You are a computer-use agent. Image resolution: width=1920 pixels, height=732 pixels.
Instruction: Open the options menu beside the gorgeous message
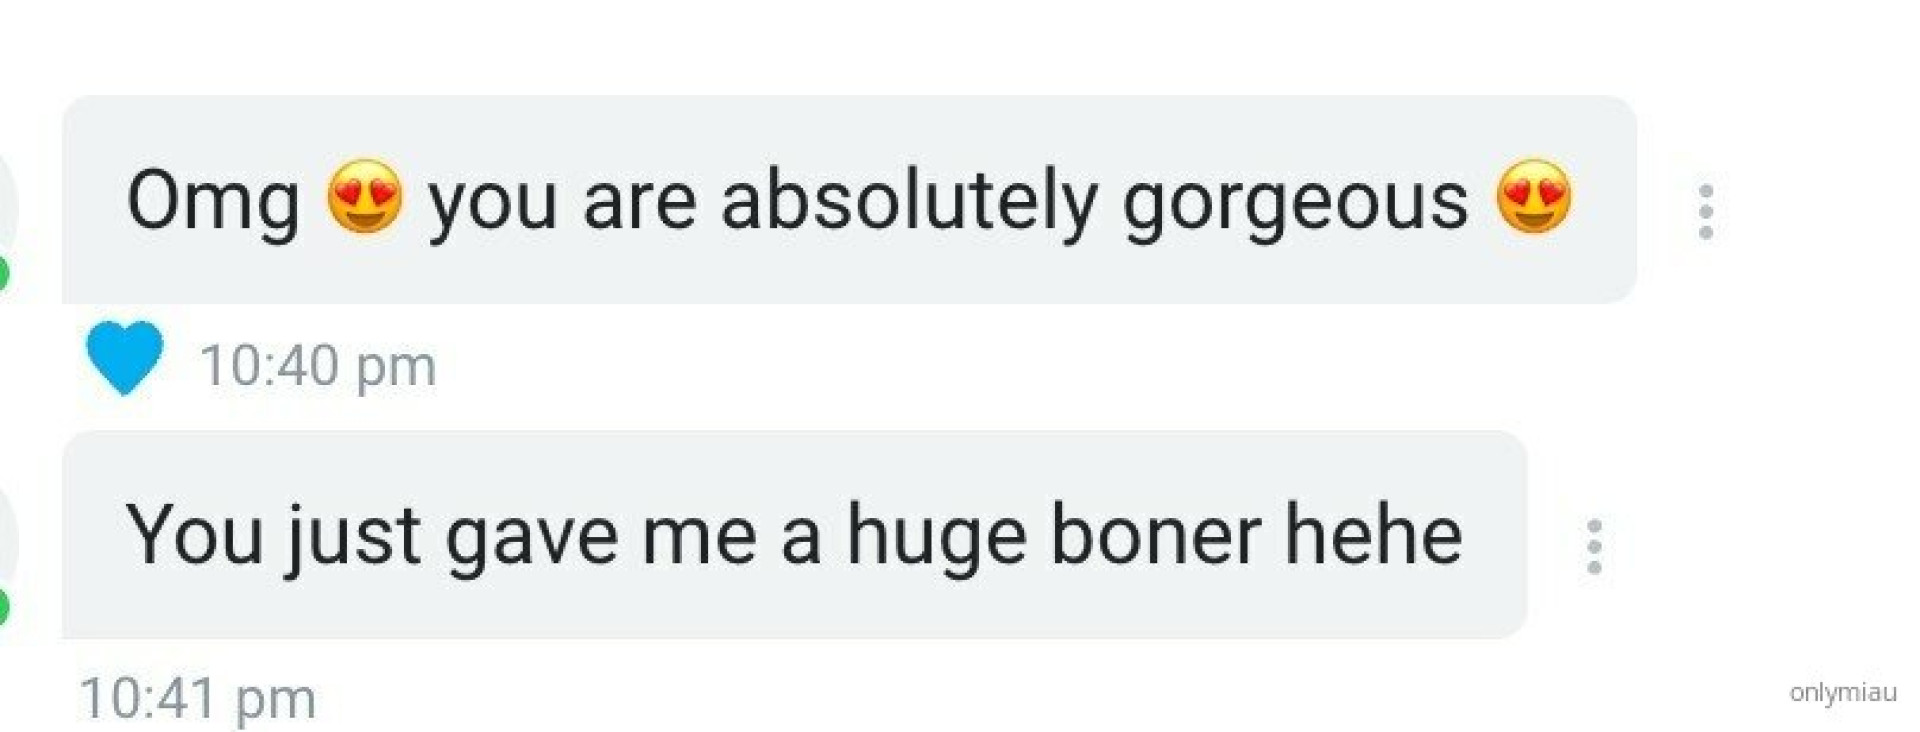point(1706,212)
